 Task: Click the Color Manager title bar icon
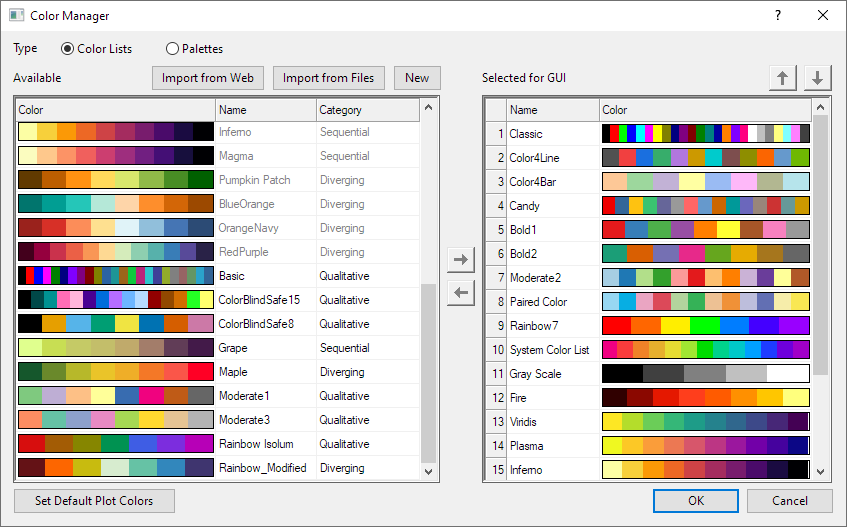[x=17, y=15]
